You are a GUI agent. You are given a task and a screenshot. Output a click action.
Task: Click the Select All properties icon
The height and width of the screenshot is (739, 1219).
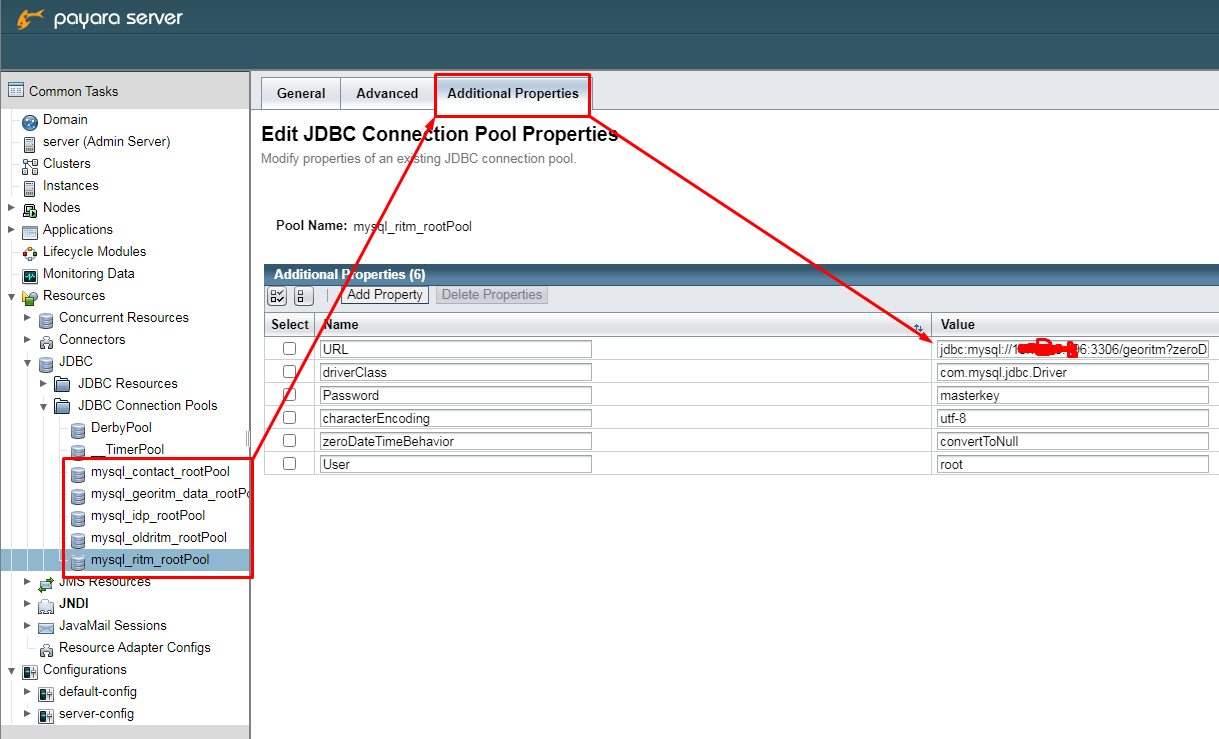click(x=278, y=295)
